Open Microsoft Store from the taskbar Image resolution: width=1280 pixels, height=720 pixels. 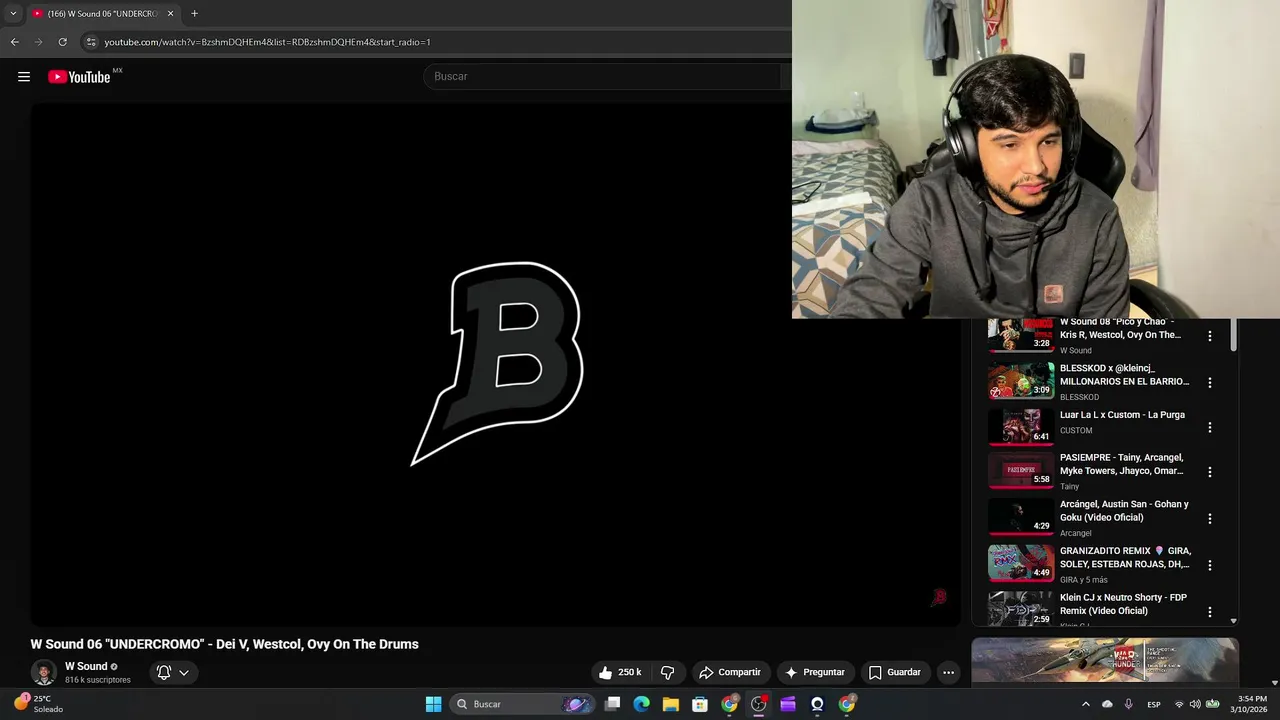700,704
